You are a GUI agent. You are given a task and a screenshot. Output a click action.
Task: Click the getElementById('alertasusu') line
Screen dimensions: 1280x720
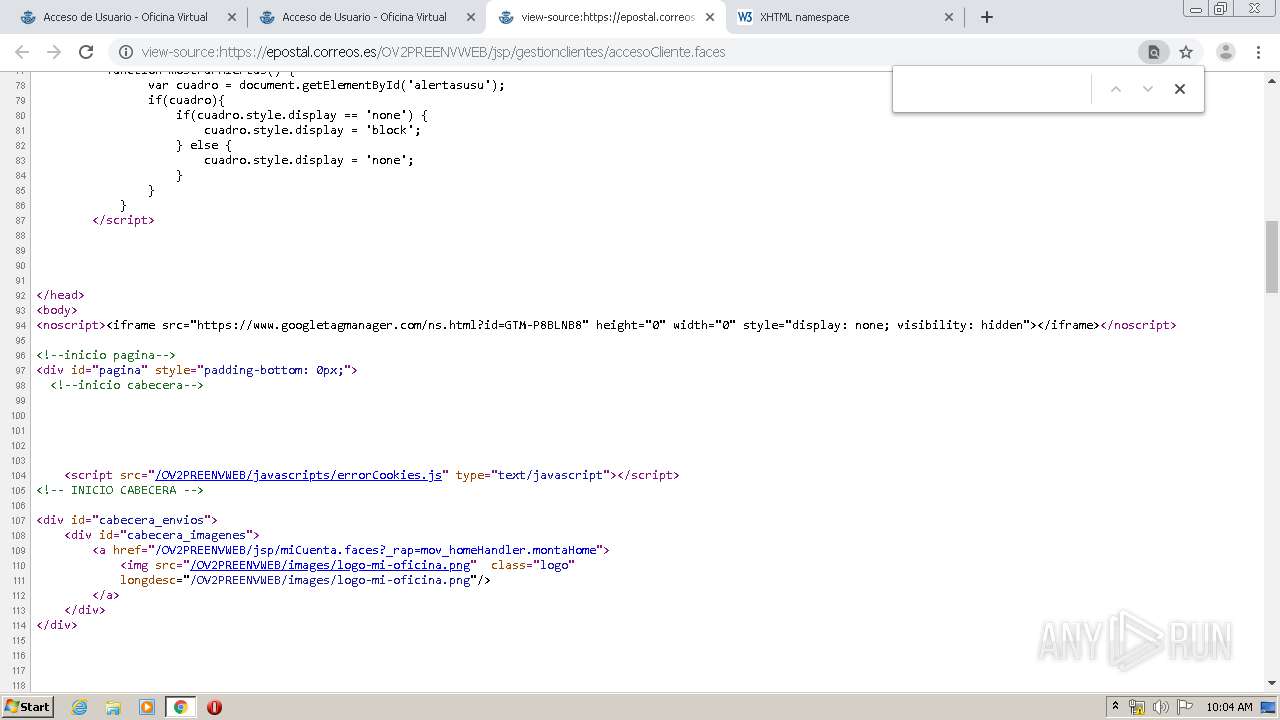[326, 85]
